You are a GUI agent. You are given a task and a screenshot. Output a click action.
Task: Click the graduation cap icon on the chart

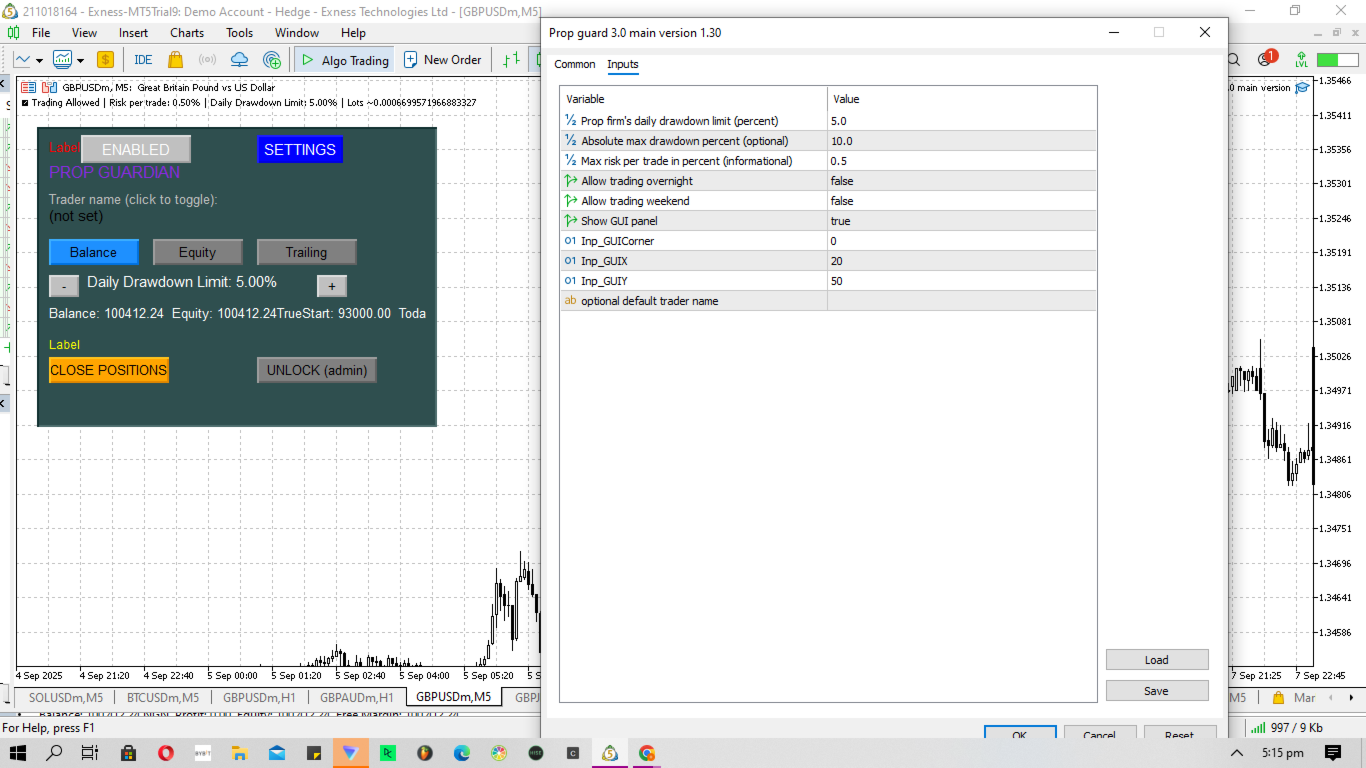pos(1302,87)
